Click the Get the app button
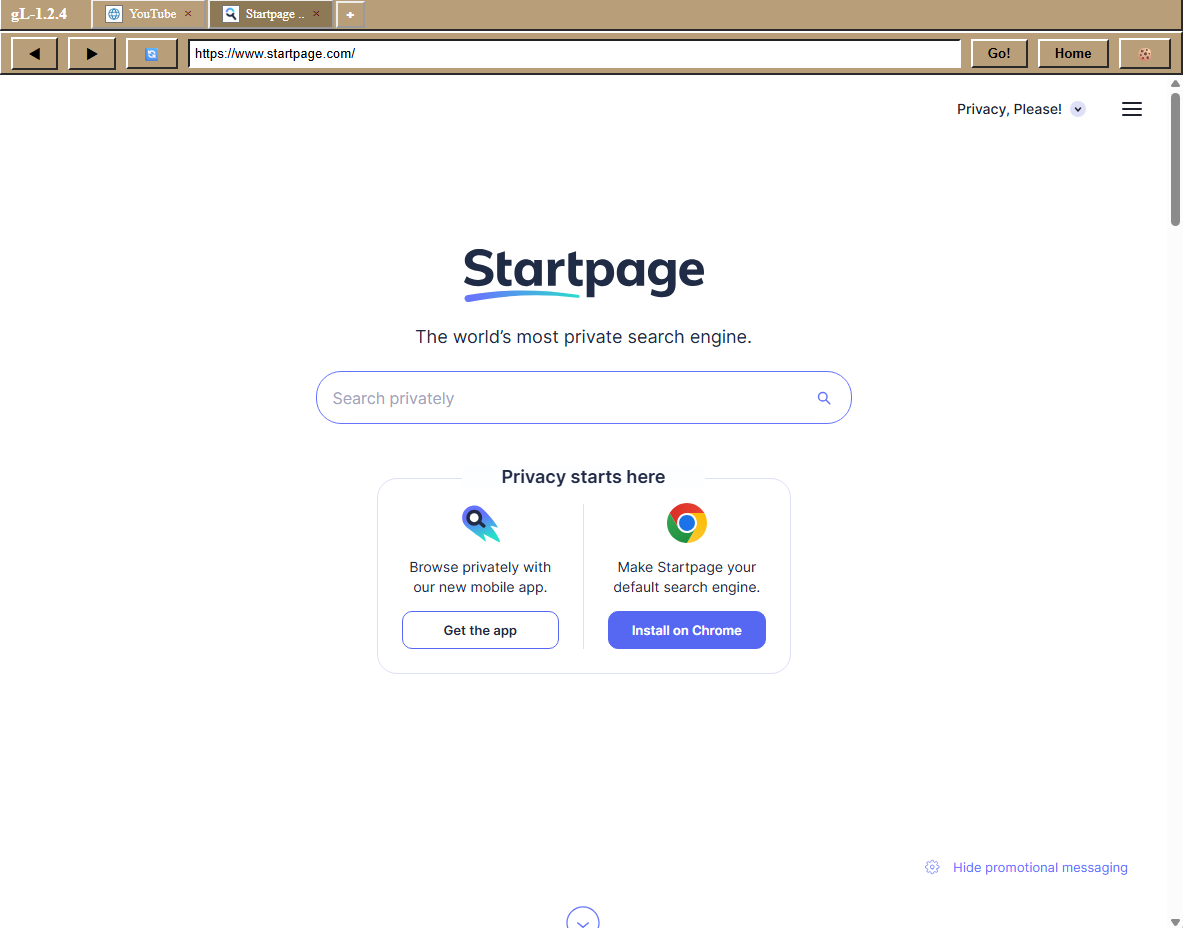 (481, 630)
